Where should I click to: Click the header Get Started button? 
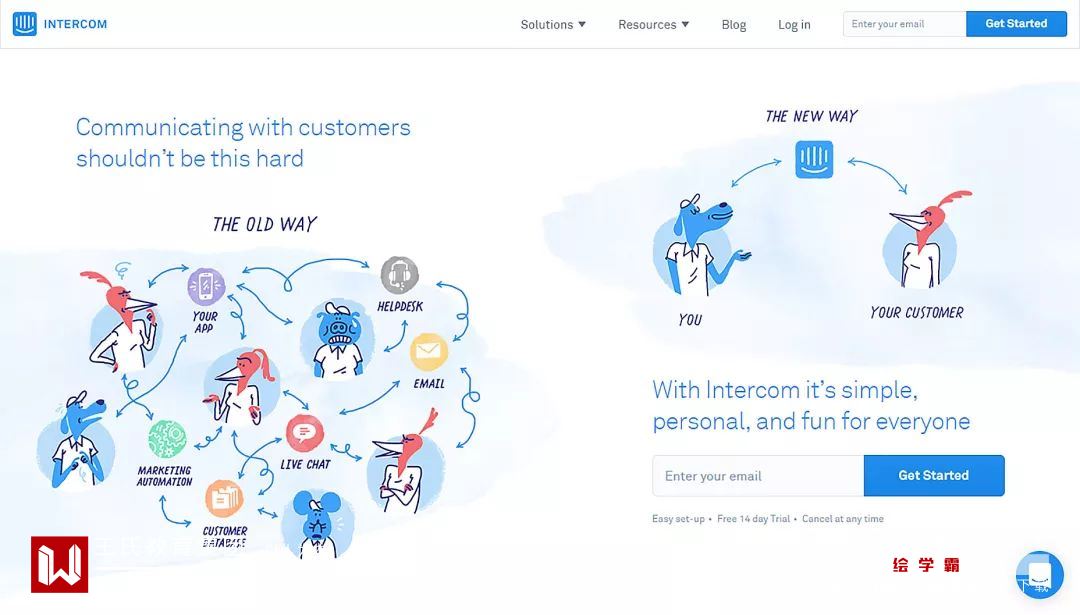click(1016, 24)
